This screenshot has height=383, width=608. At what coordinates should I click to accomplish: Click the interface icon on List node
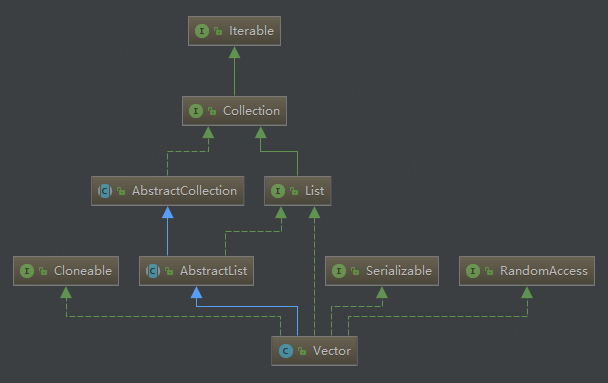pos(278,191)
